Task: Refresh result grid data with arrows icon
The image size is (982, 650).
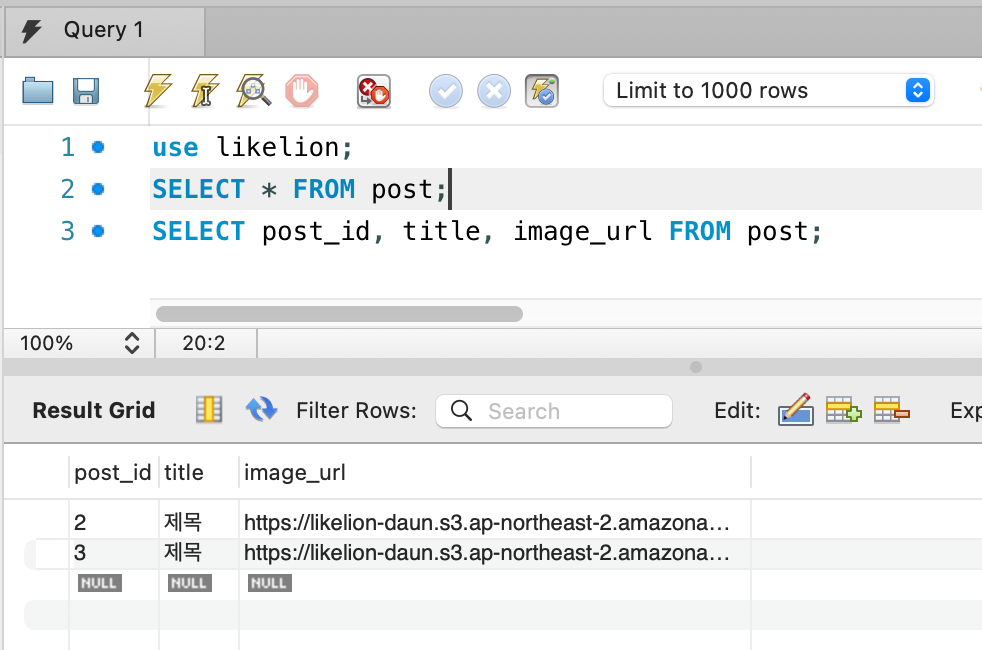Action: 261,410
